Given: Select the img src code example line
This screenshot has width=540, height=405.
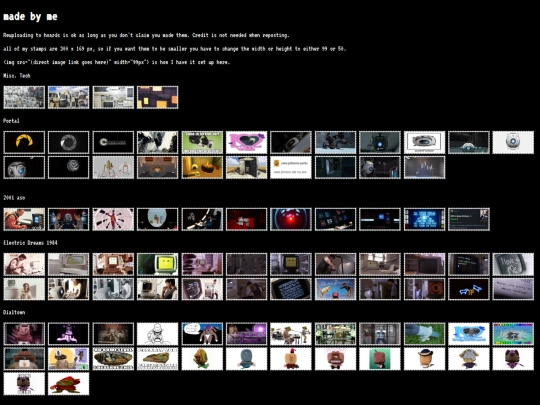Looking at the screenshot, I should 116,62.
